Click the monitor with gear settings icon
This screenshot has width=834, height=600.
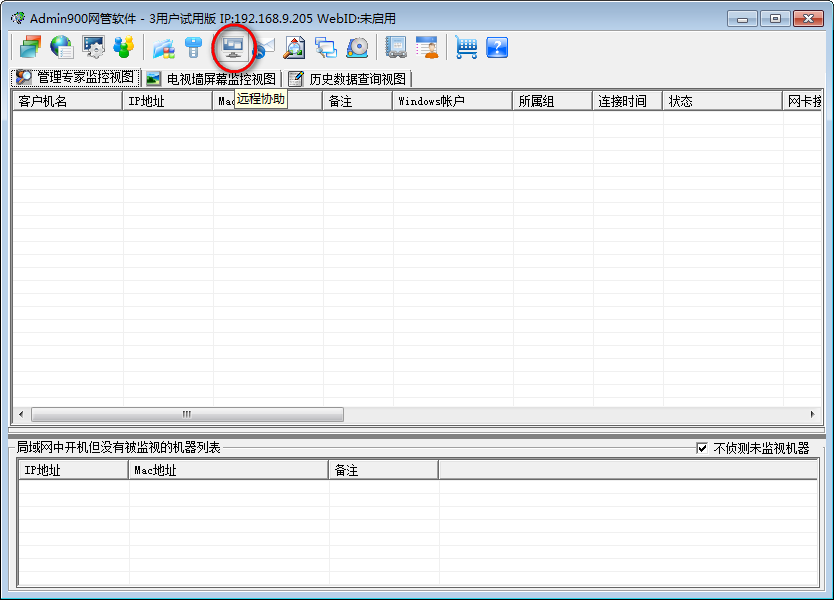pyautogui.click(x=93, y=47)
